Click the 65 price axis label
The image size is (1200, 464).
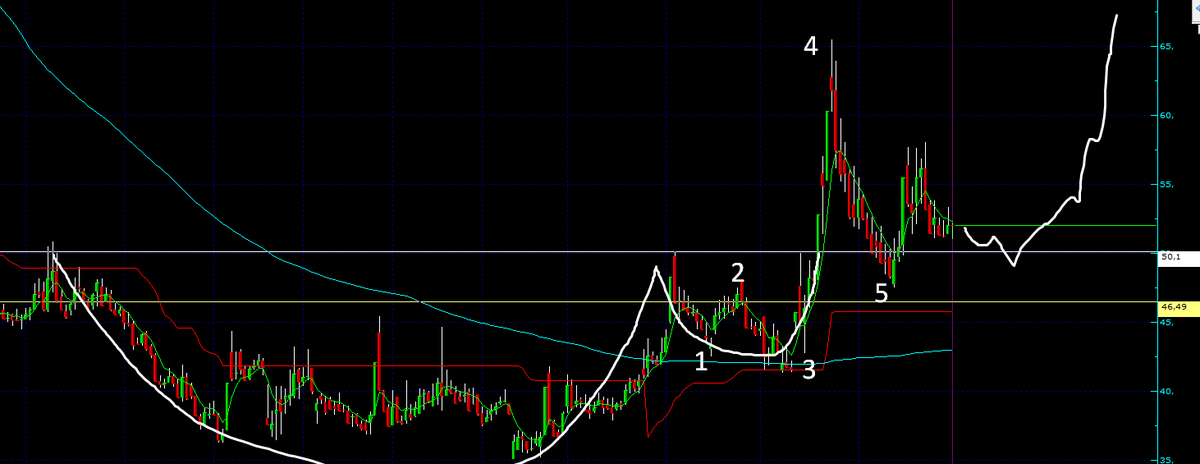point(1167,46)
